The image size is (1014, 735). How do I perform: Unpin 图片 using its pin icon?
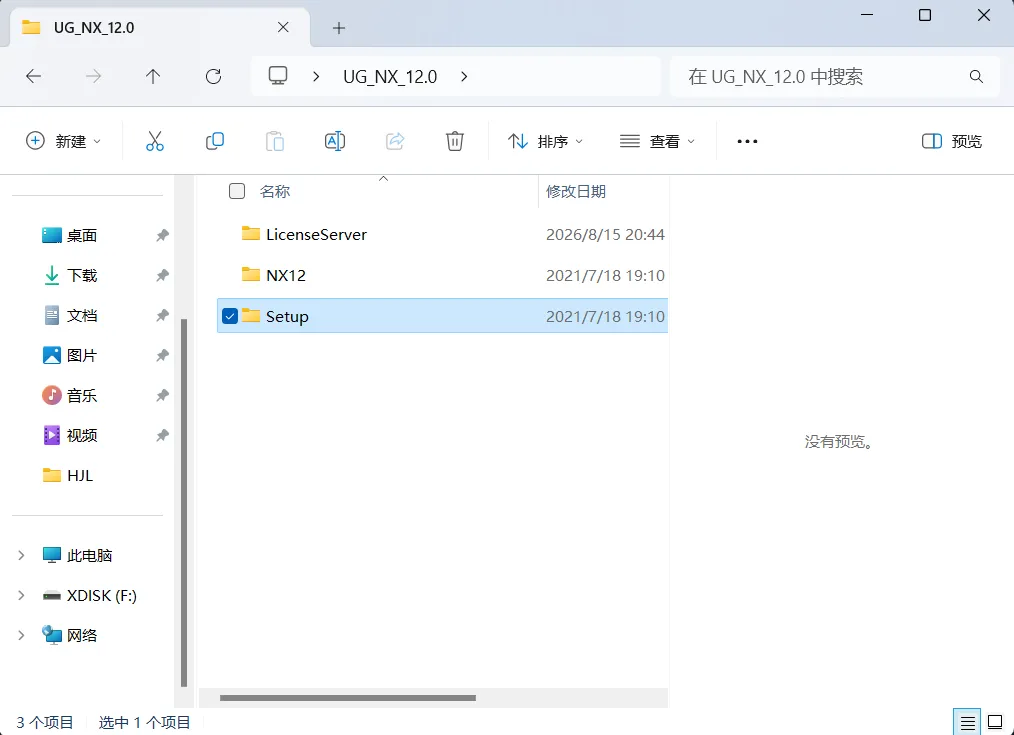[162, 356]
